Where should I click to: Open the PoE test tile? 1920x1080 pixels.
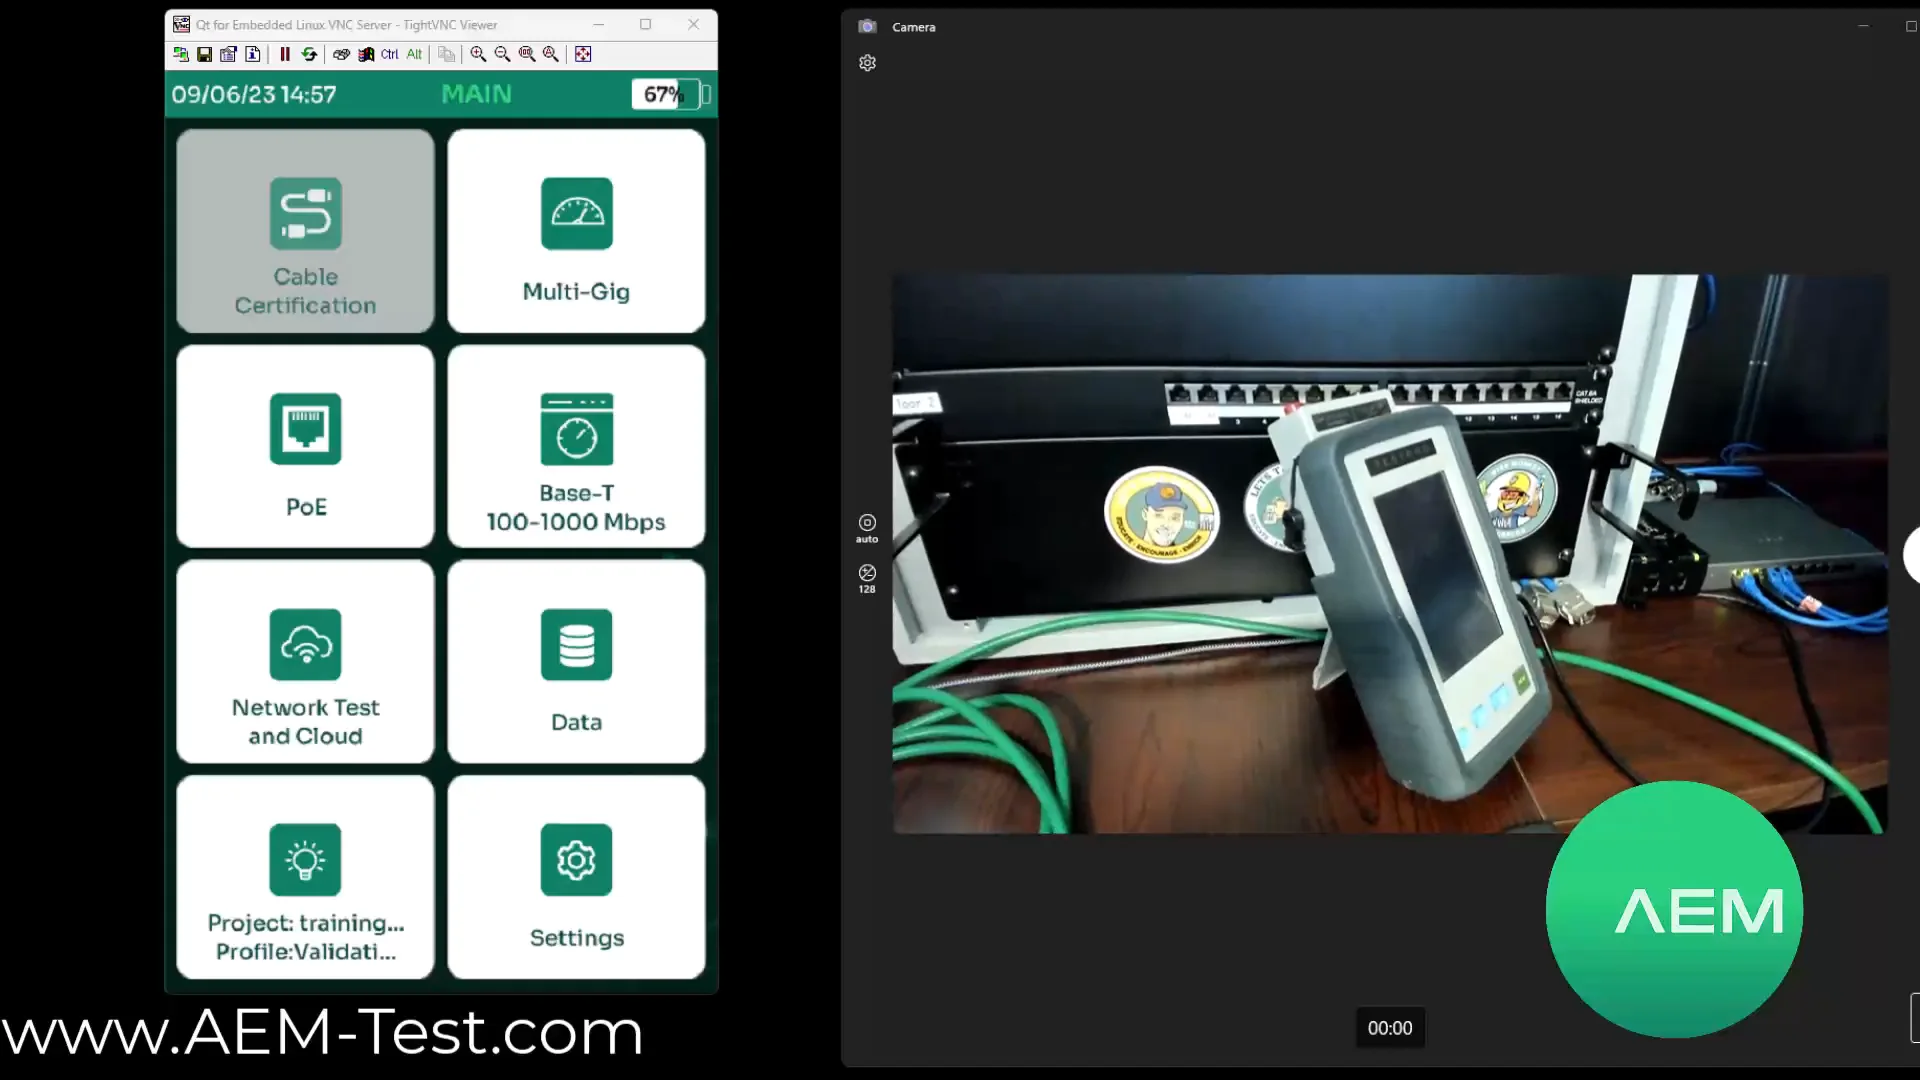pos(305,446)
